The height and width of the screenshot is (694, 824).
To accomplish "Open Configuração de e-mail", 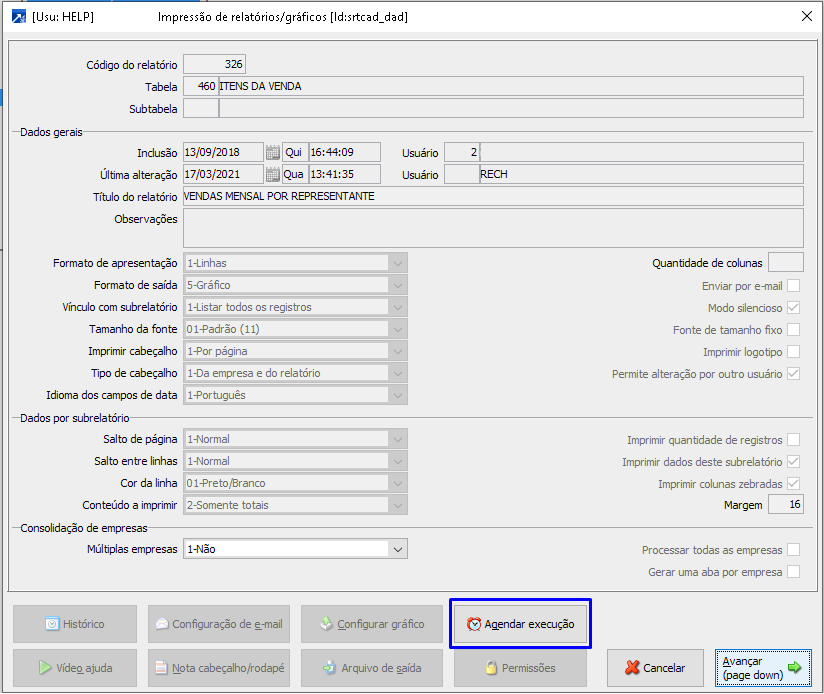I will coord(219,624).
